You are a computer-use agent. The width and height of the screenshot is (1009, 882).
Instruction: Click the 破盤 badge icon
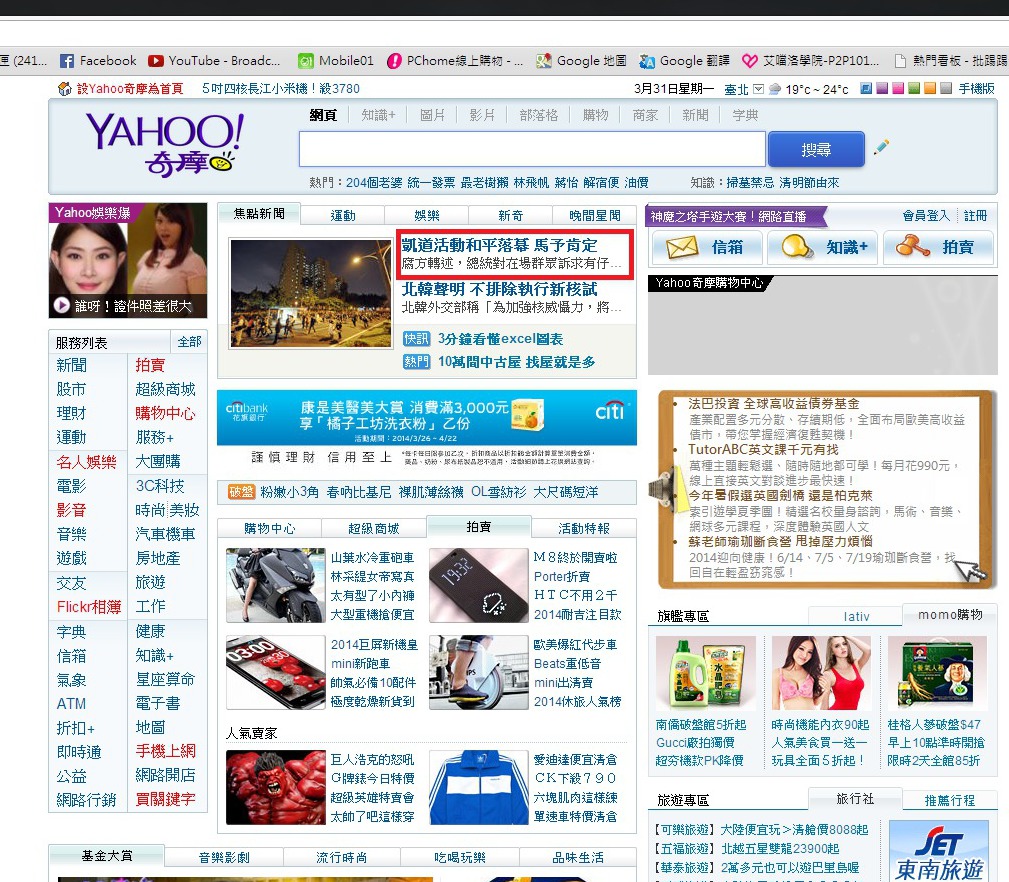click(241, 492)
